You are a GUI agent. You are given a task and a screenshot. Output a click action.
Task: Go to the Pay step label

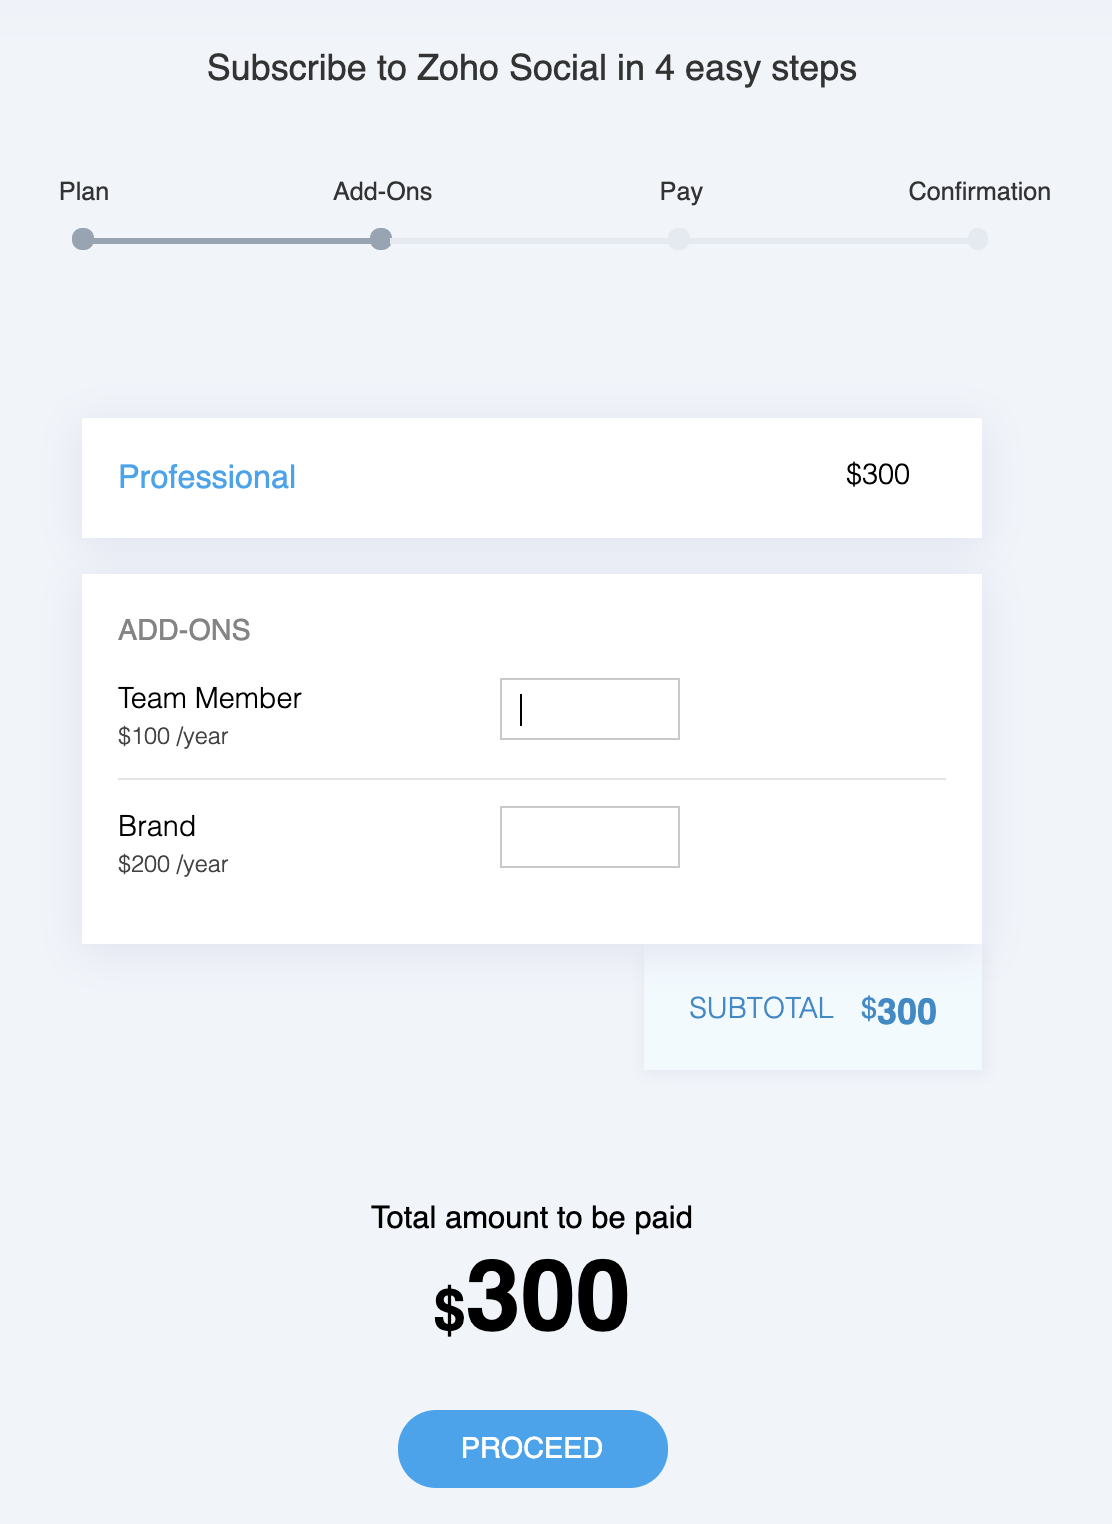(681, 191)
